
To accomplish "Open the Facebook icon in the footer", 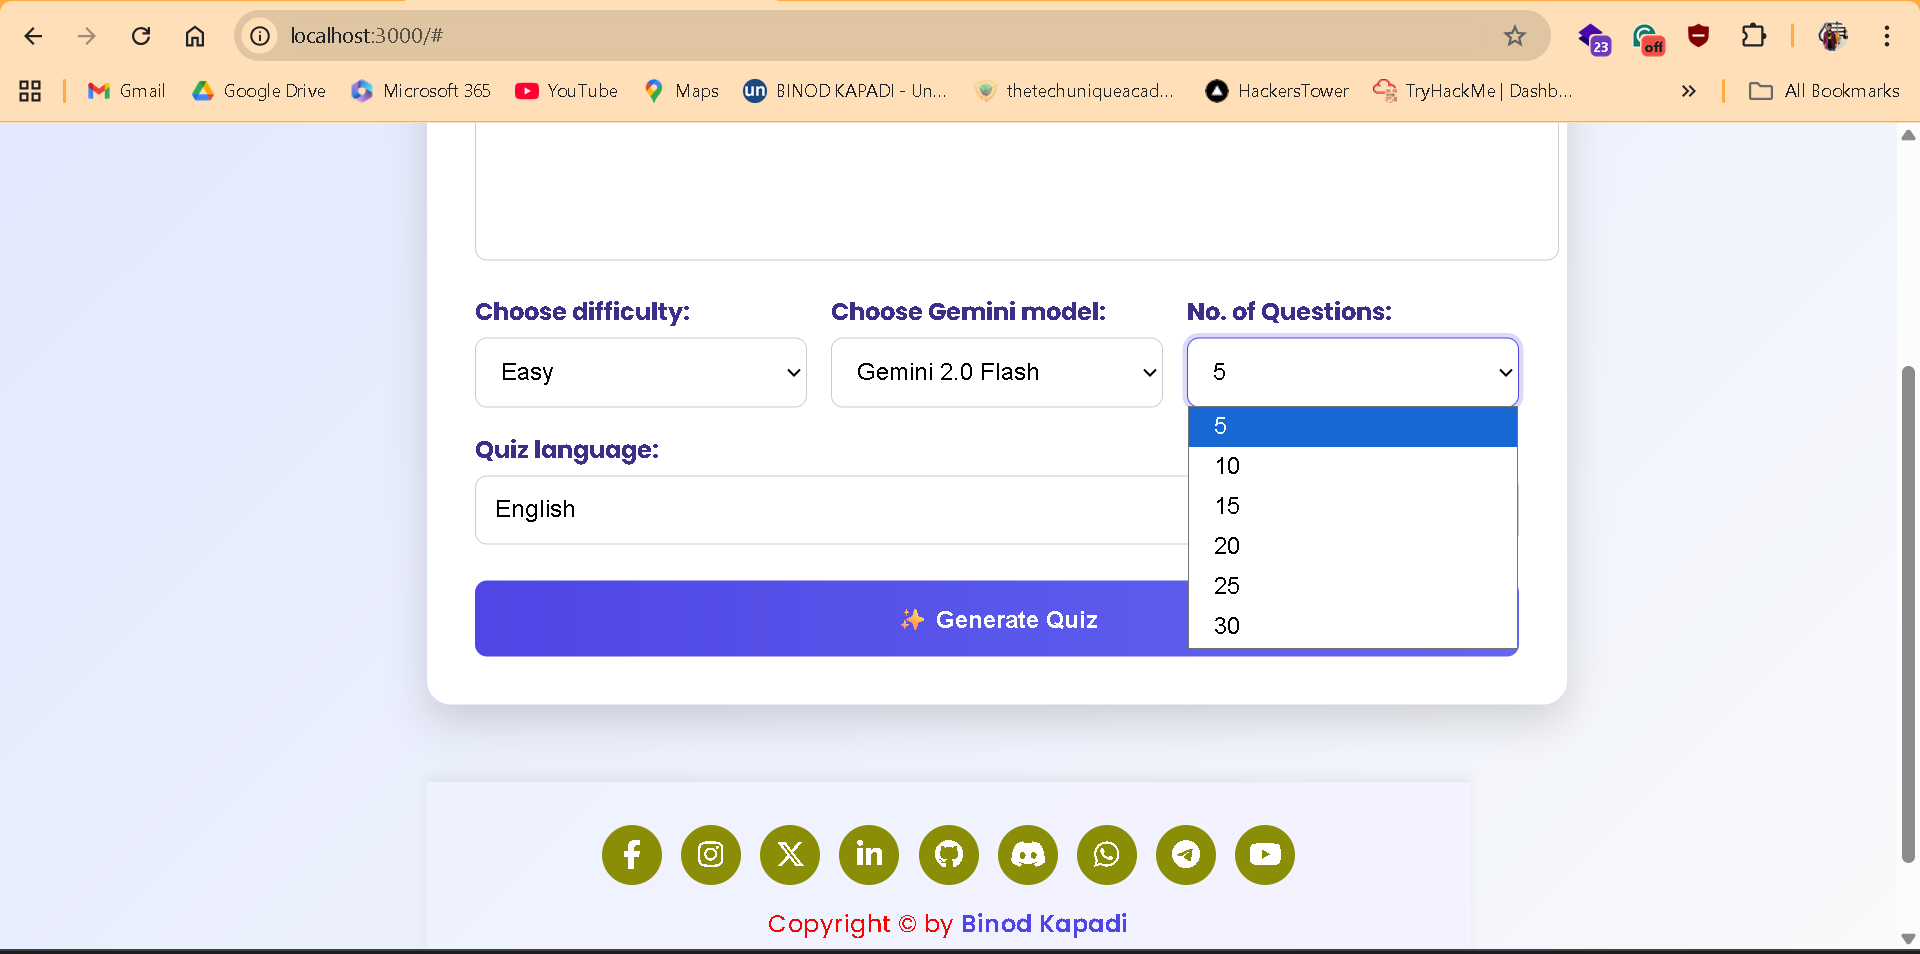I will (631, 855).
